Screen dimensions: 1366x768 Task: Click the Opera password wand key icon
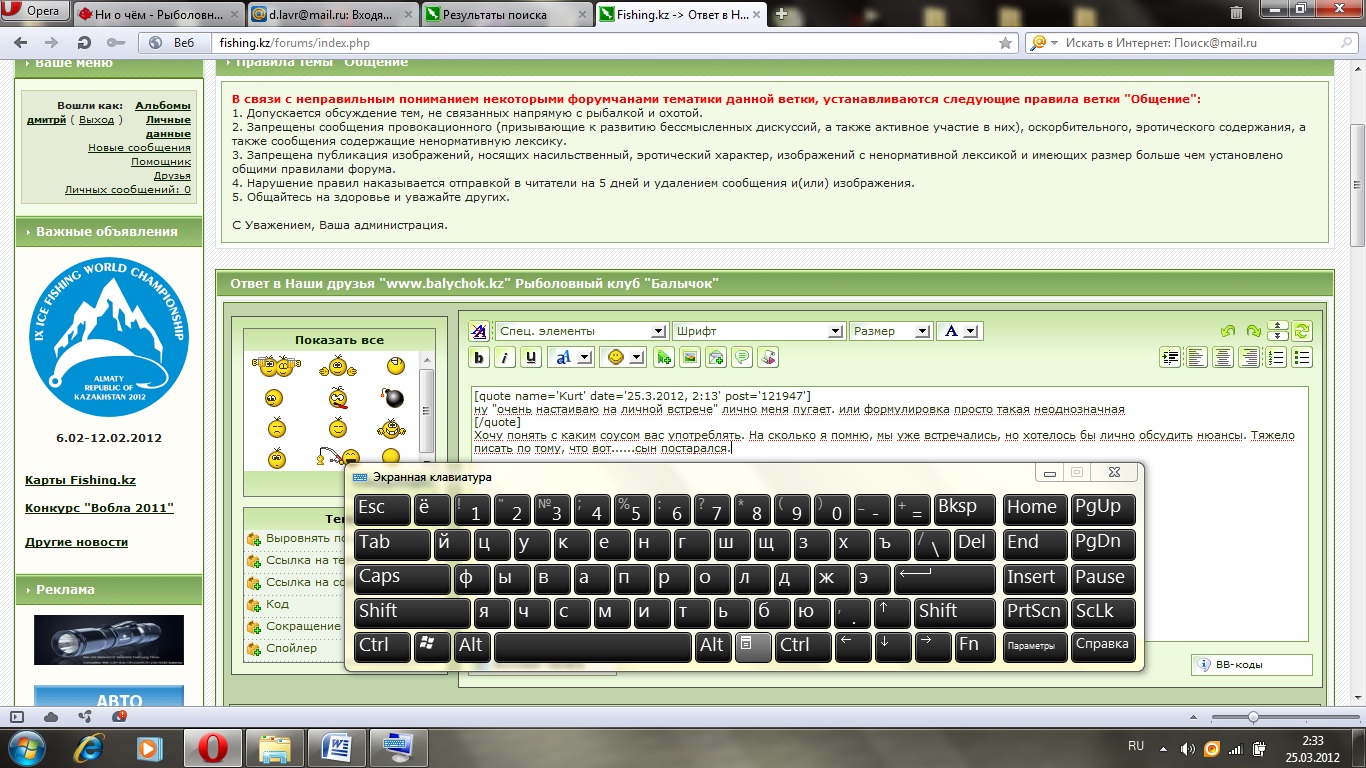(x=116, y=43)
